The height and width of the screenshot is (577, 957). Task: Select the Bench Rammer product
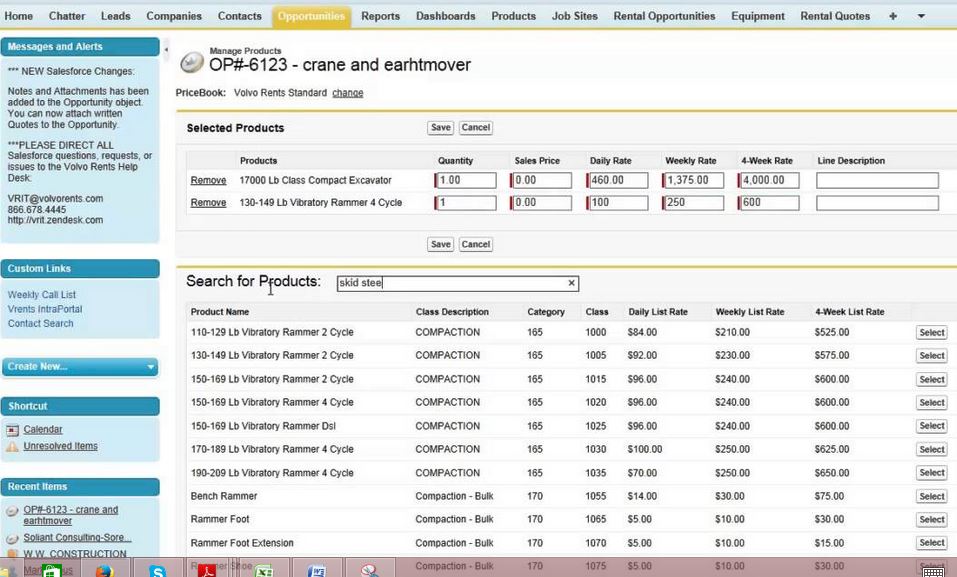(931, 497)
